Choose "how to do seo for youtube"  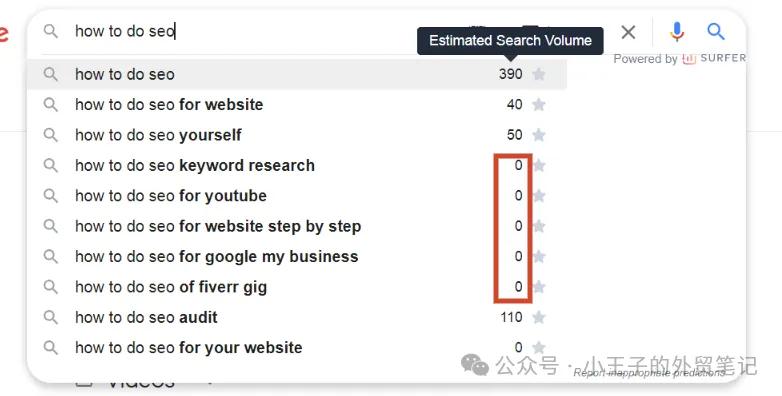(x=296, y=196)
